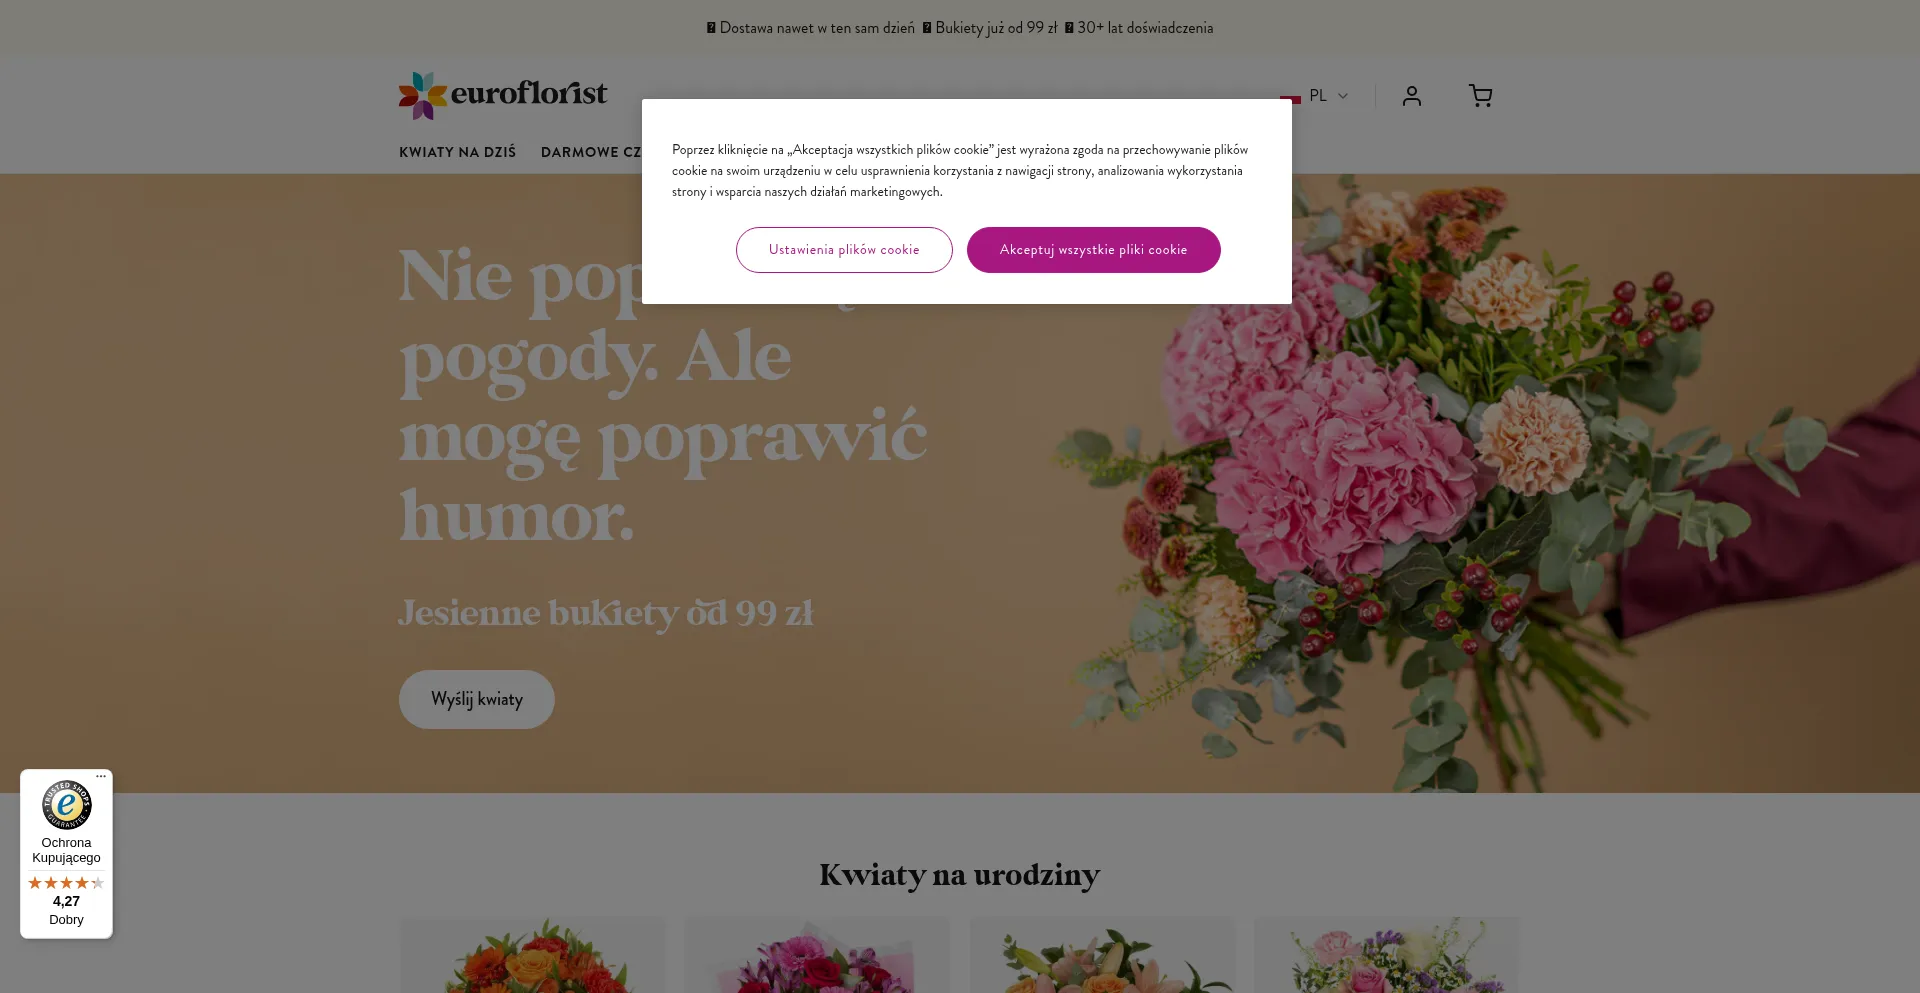Click the star rating in Trusted Shops widget
1920x993 pixels.
[66, 883]
